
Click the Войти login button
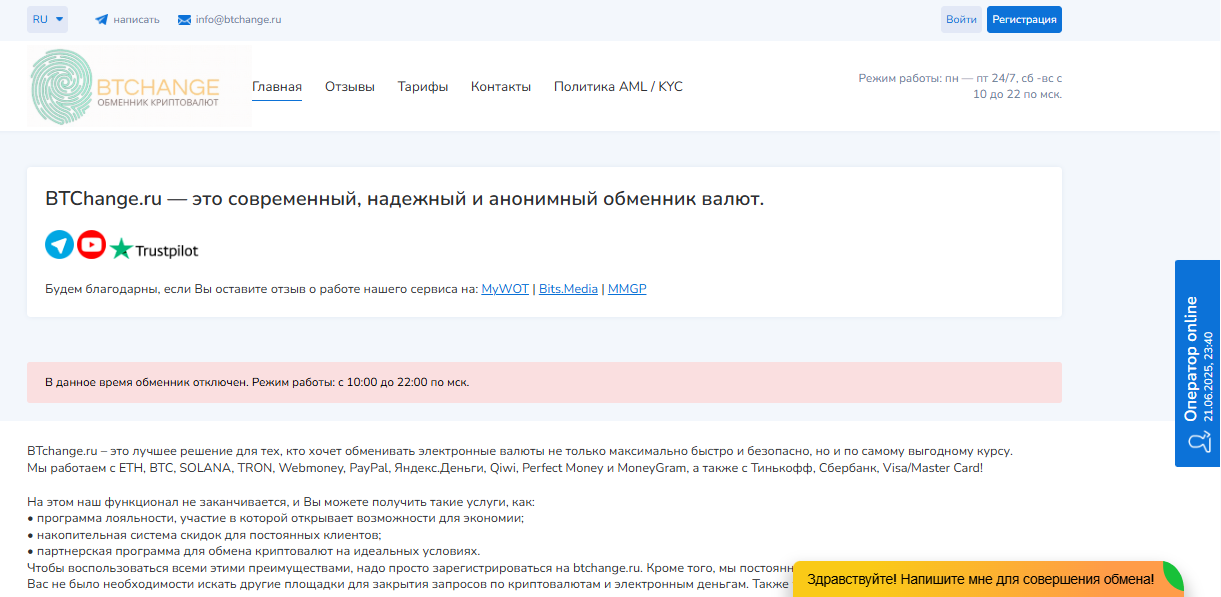pos(961,19)
